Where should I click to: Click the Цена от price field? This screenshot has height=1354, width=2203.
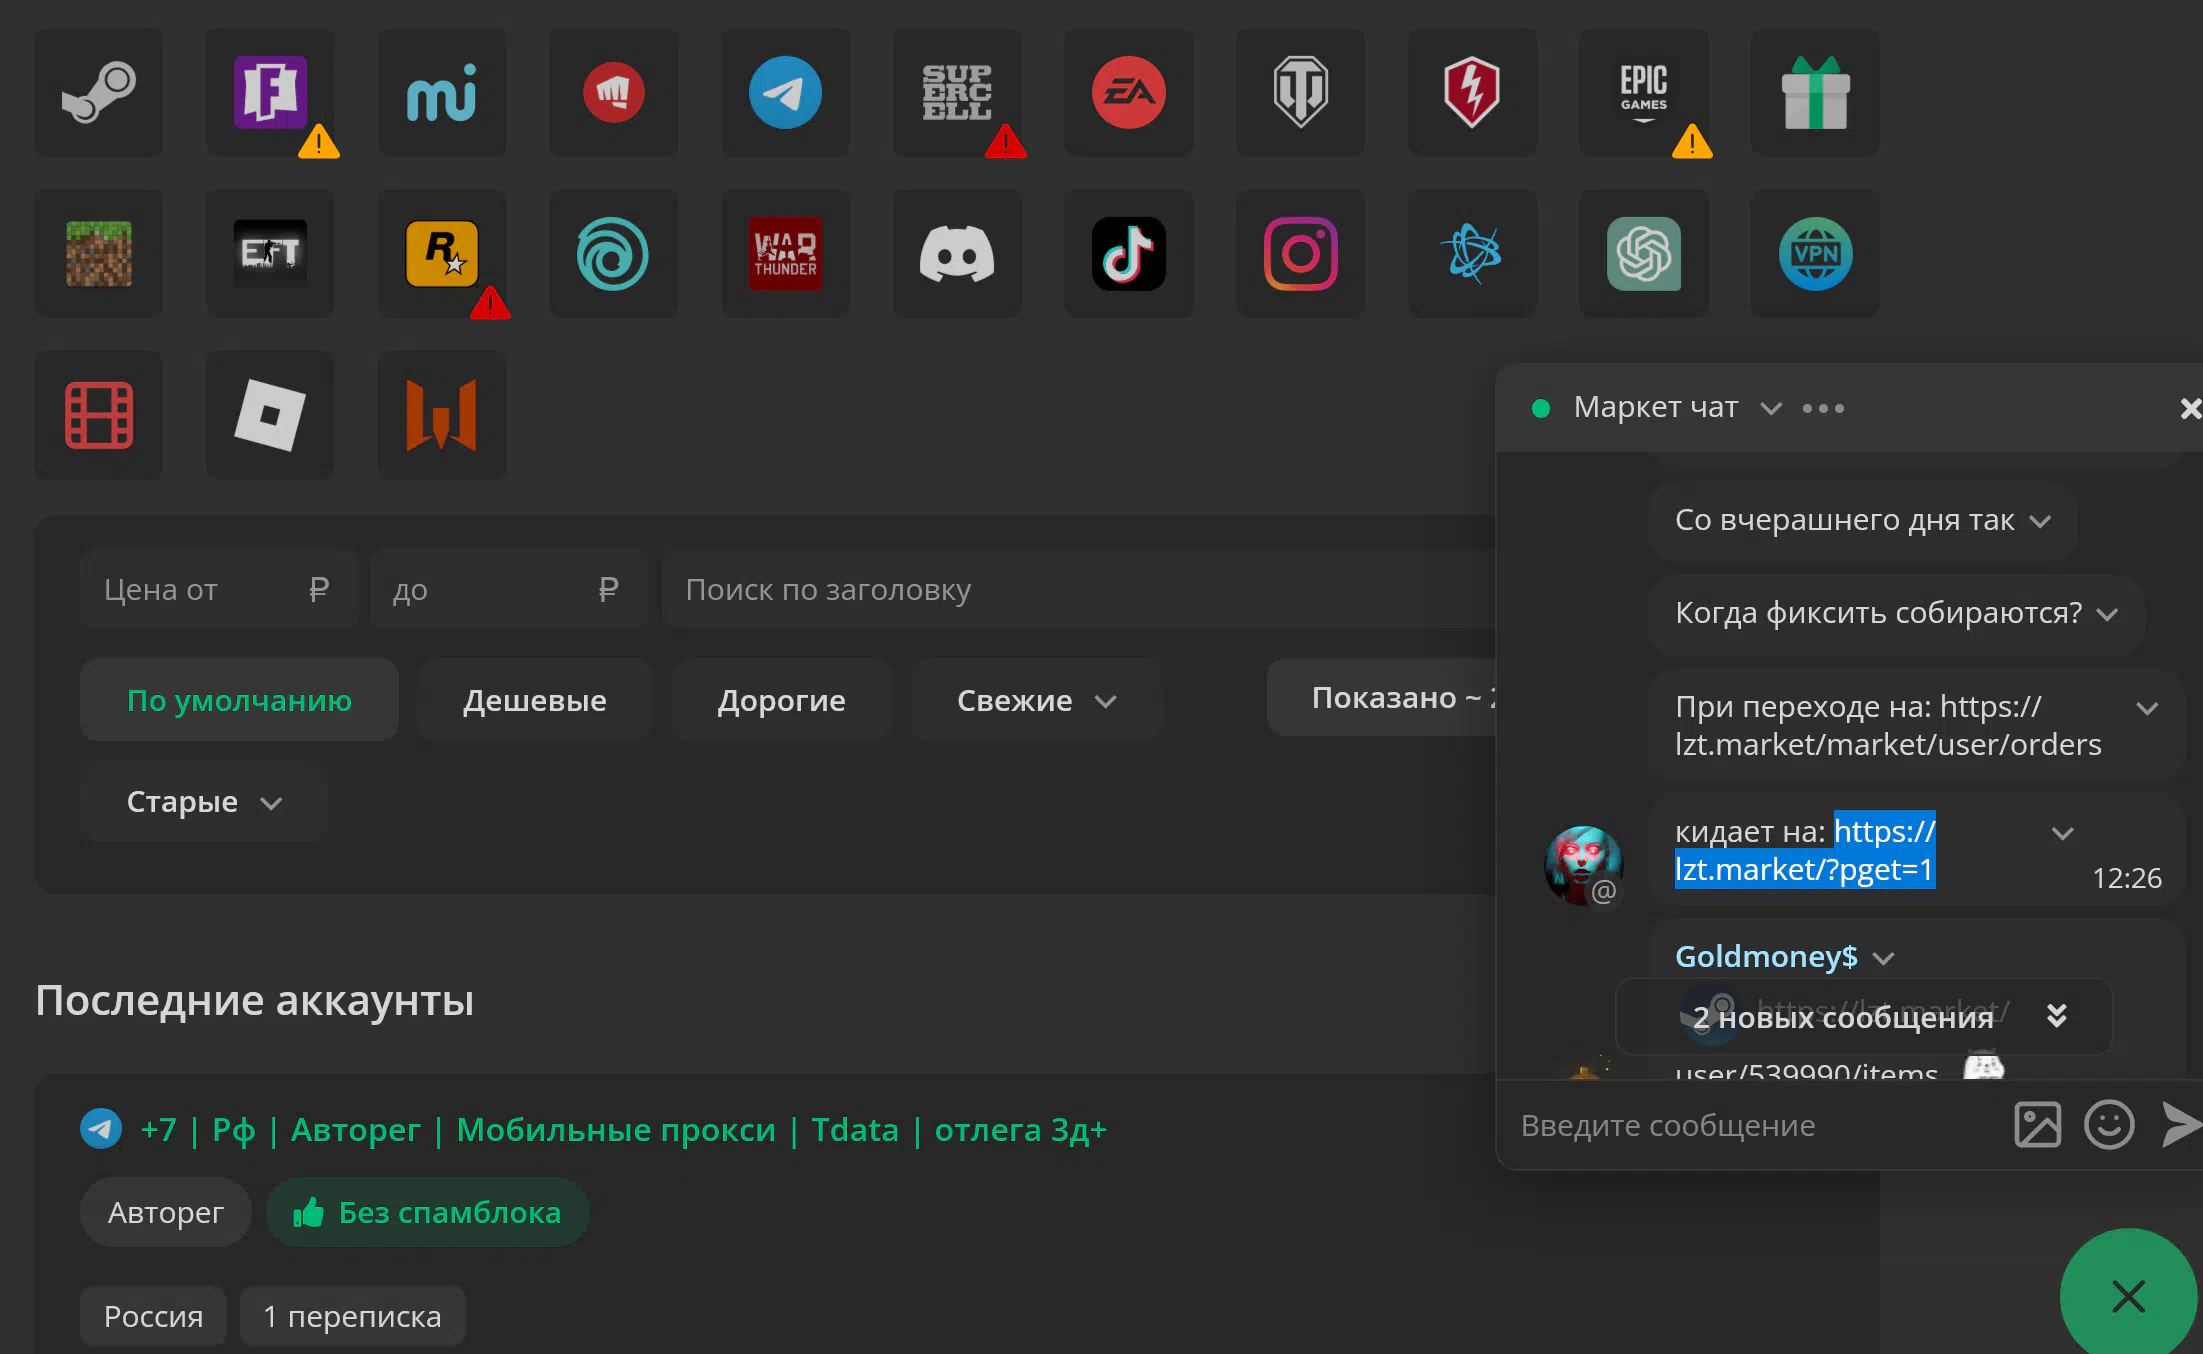219,589
